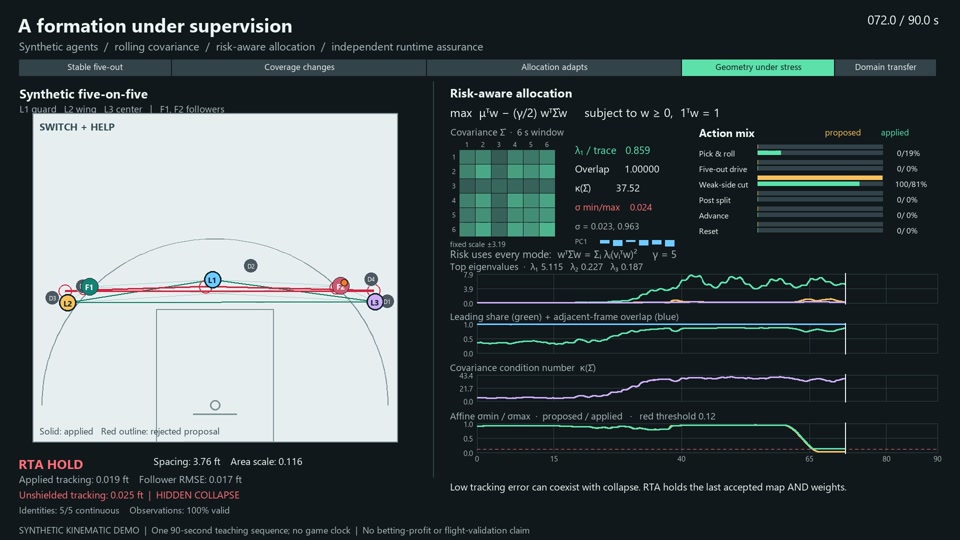Click the Five-out drive allocation bar

[820, 168]
